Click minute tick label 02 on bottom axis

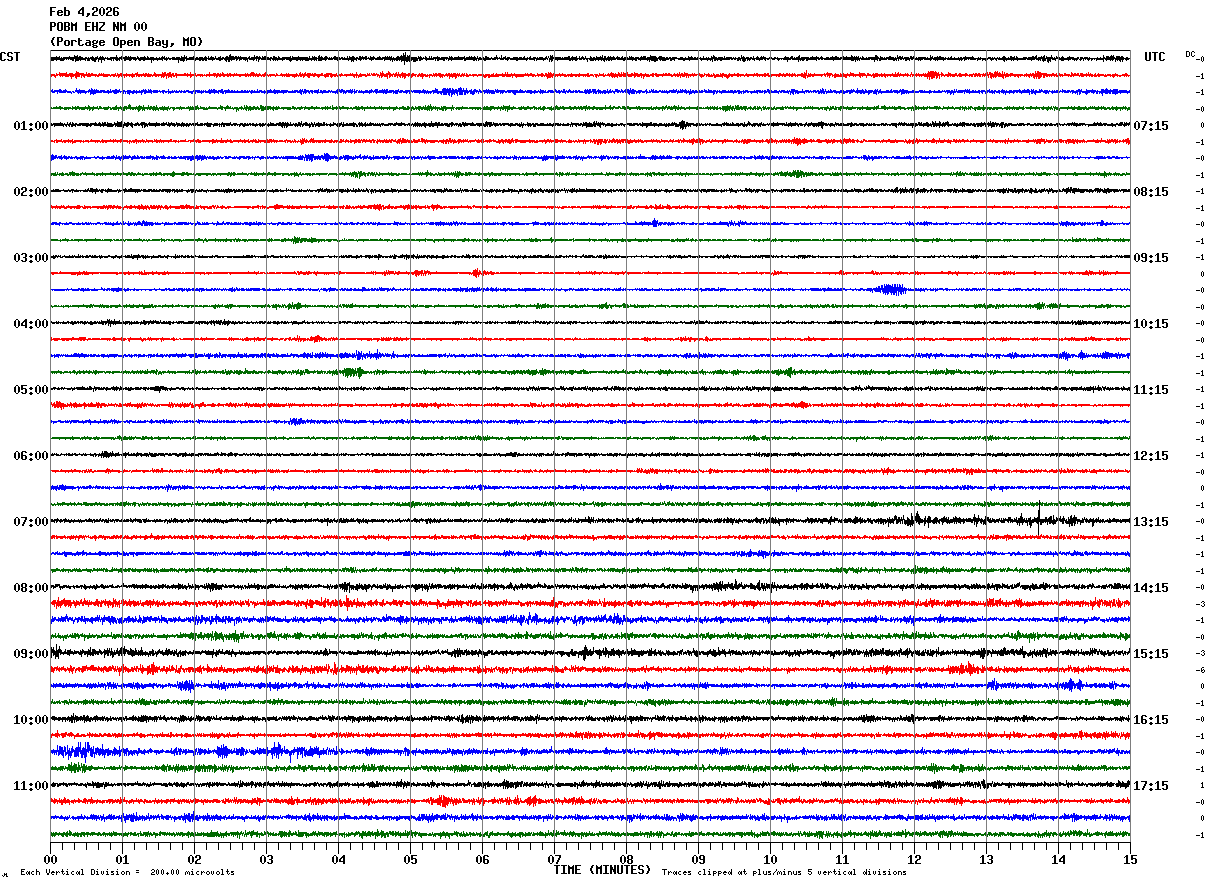click(x=194, y=859)
